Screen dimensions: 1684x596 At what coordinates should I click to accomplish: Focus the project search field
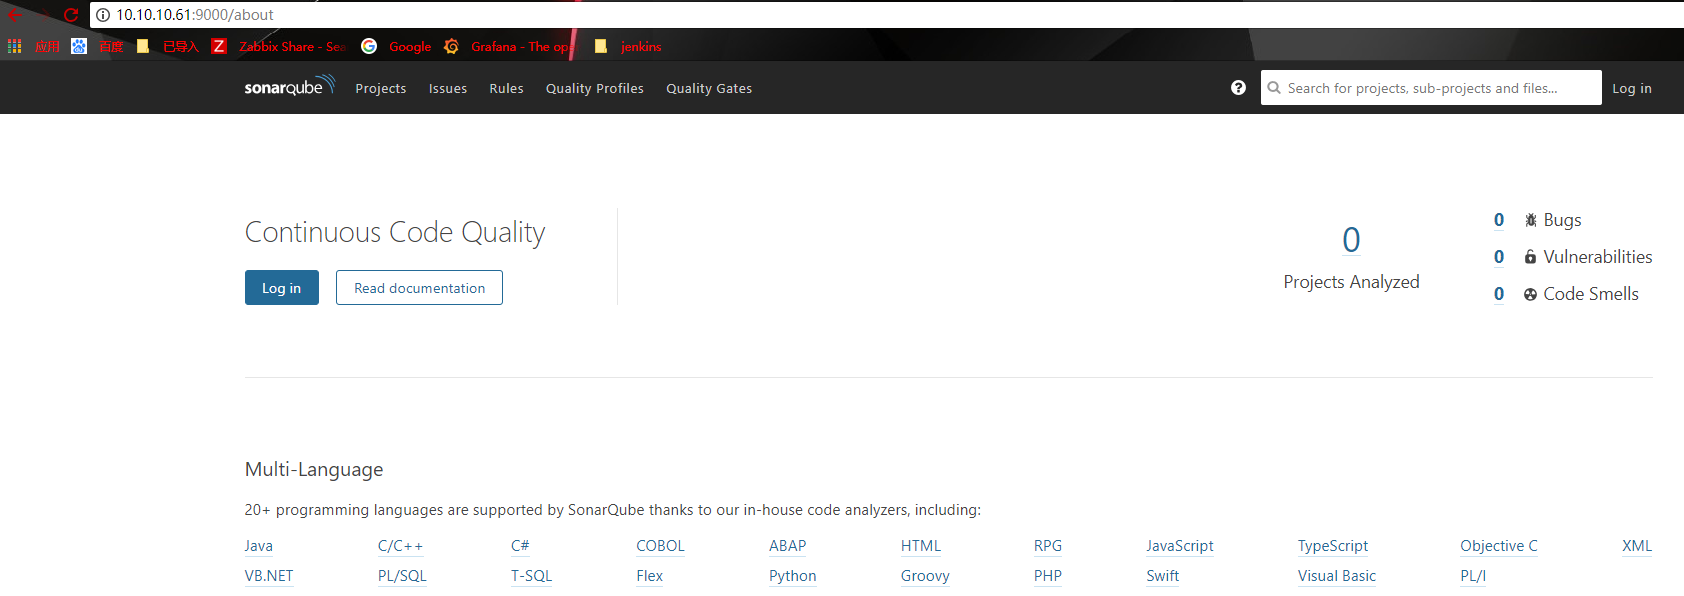(1431, 88)
